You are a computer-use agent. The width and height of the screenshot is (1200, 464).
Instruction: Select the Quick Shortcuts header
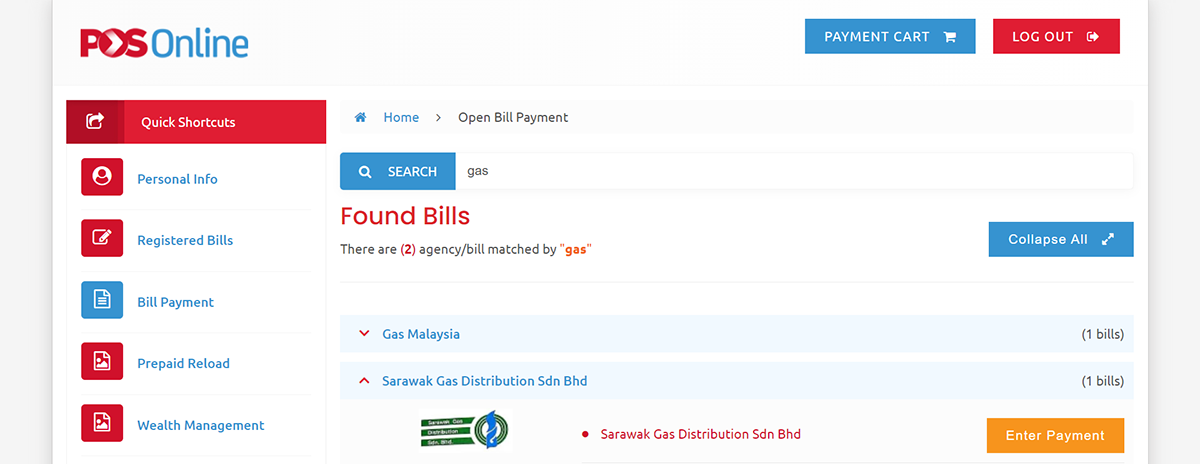[x=196, y=122]
